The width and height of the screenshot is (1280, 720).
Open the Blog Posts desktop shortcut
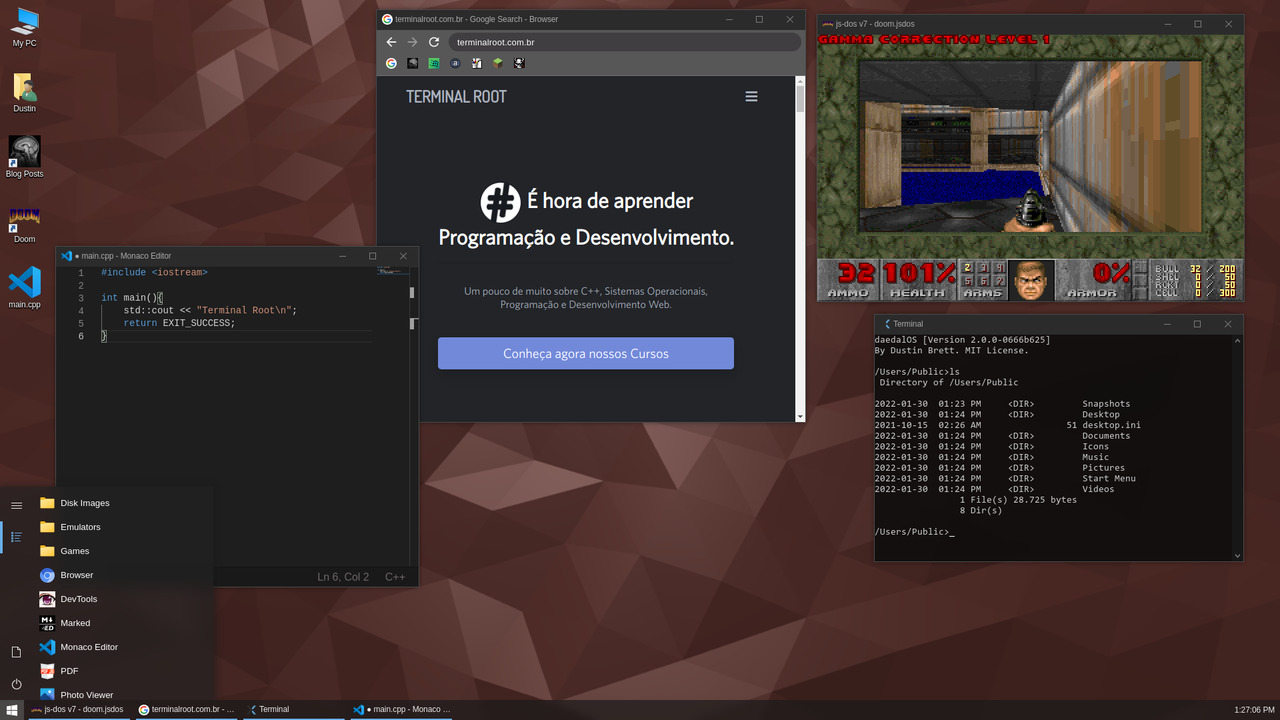tap(24, 157)
